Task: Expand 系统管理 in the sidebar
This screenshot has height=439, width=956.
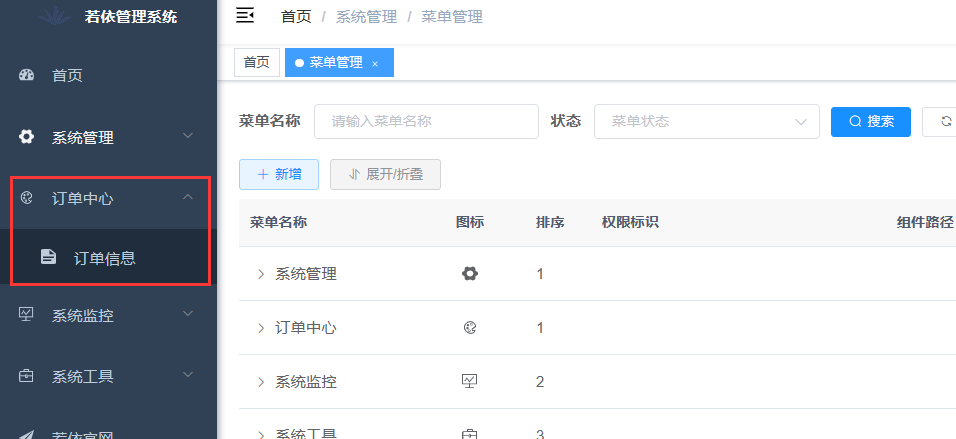Action: tap(188, 135)
